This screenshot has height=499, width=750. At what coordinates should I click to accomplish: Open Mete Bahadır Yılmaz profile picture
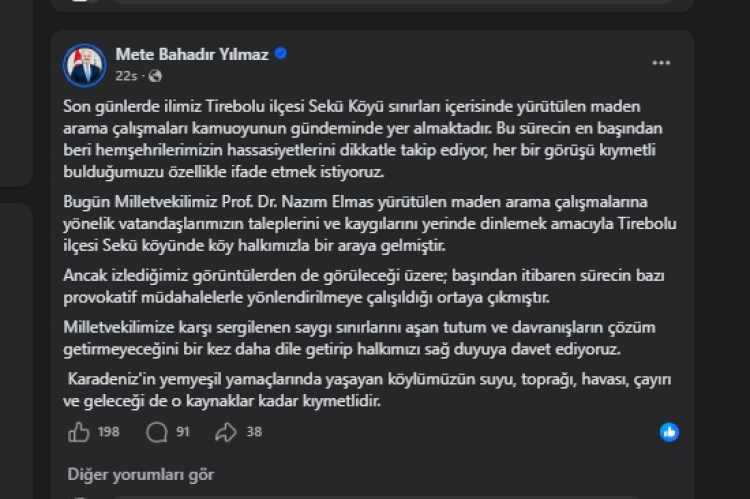[x=85, y=65]
